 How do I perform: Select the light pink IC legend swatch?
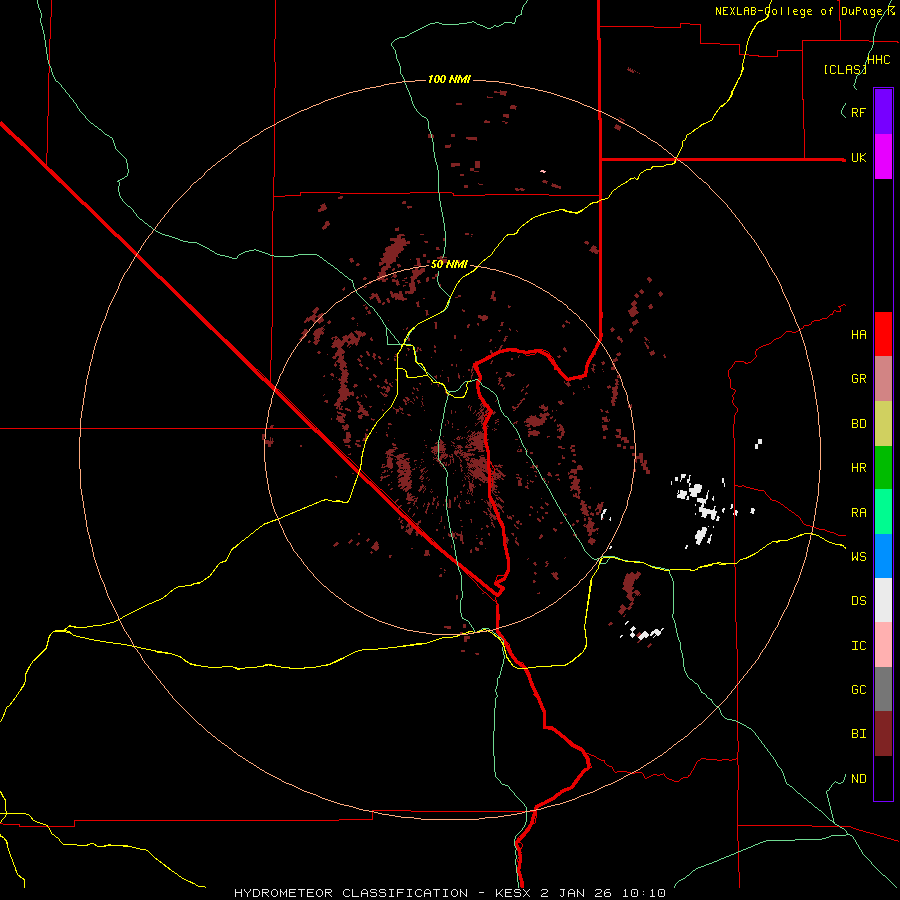pos(883,645)
